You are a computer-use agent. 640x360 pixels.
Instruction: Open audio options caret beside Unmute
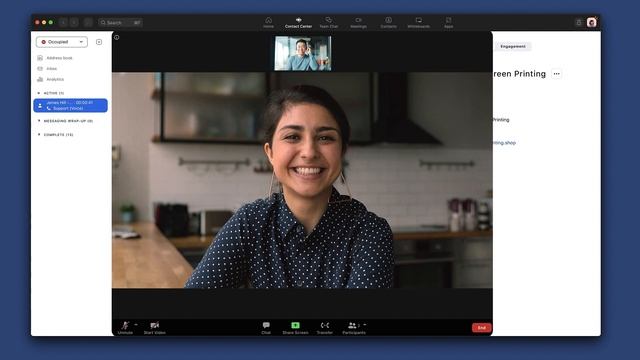point(136,325)
